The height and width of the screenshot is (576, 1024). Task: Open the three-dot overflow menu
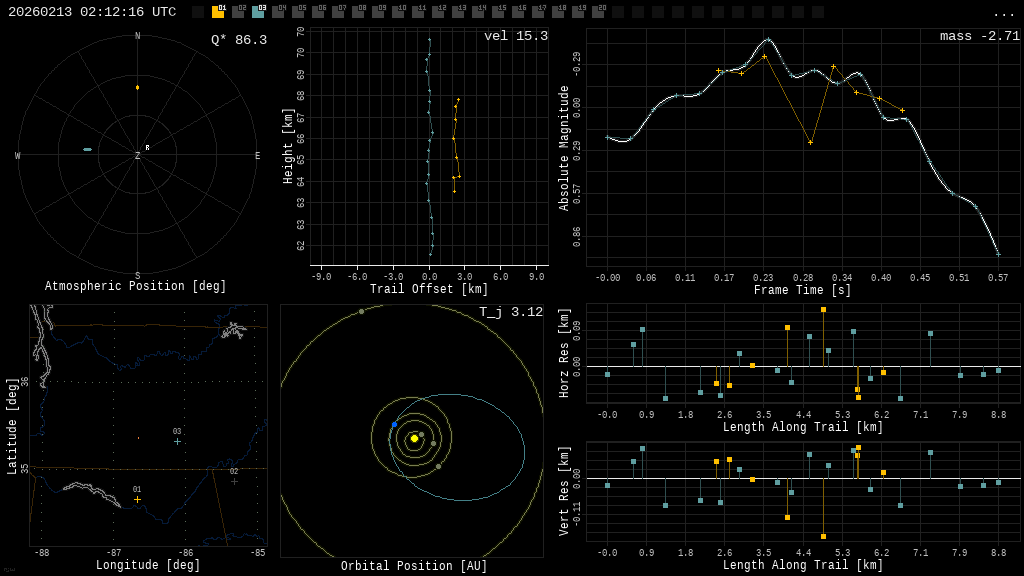[x=1003, y=13]
